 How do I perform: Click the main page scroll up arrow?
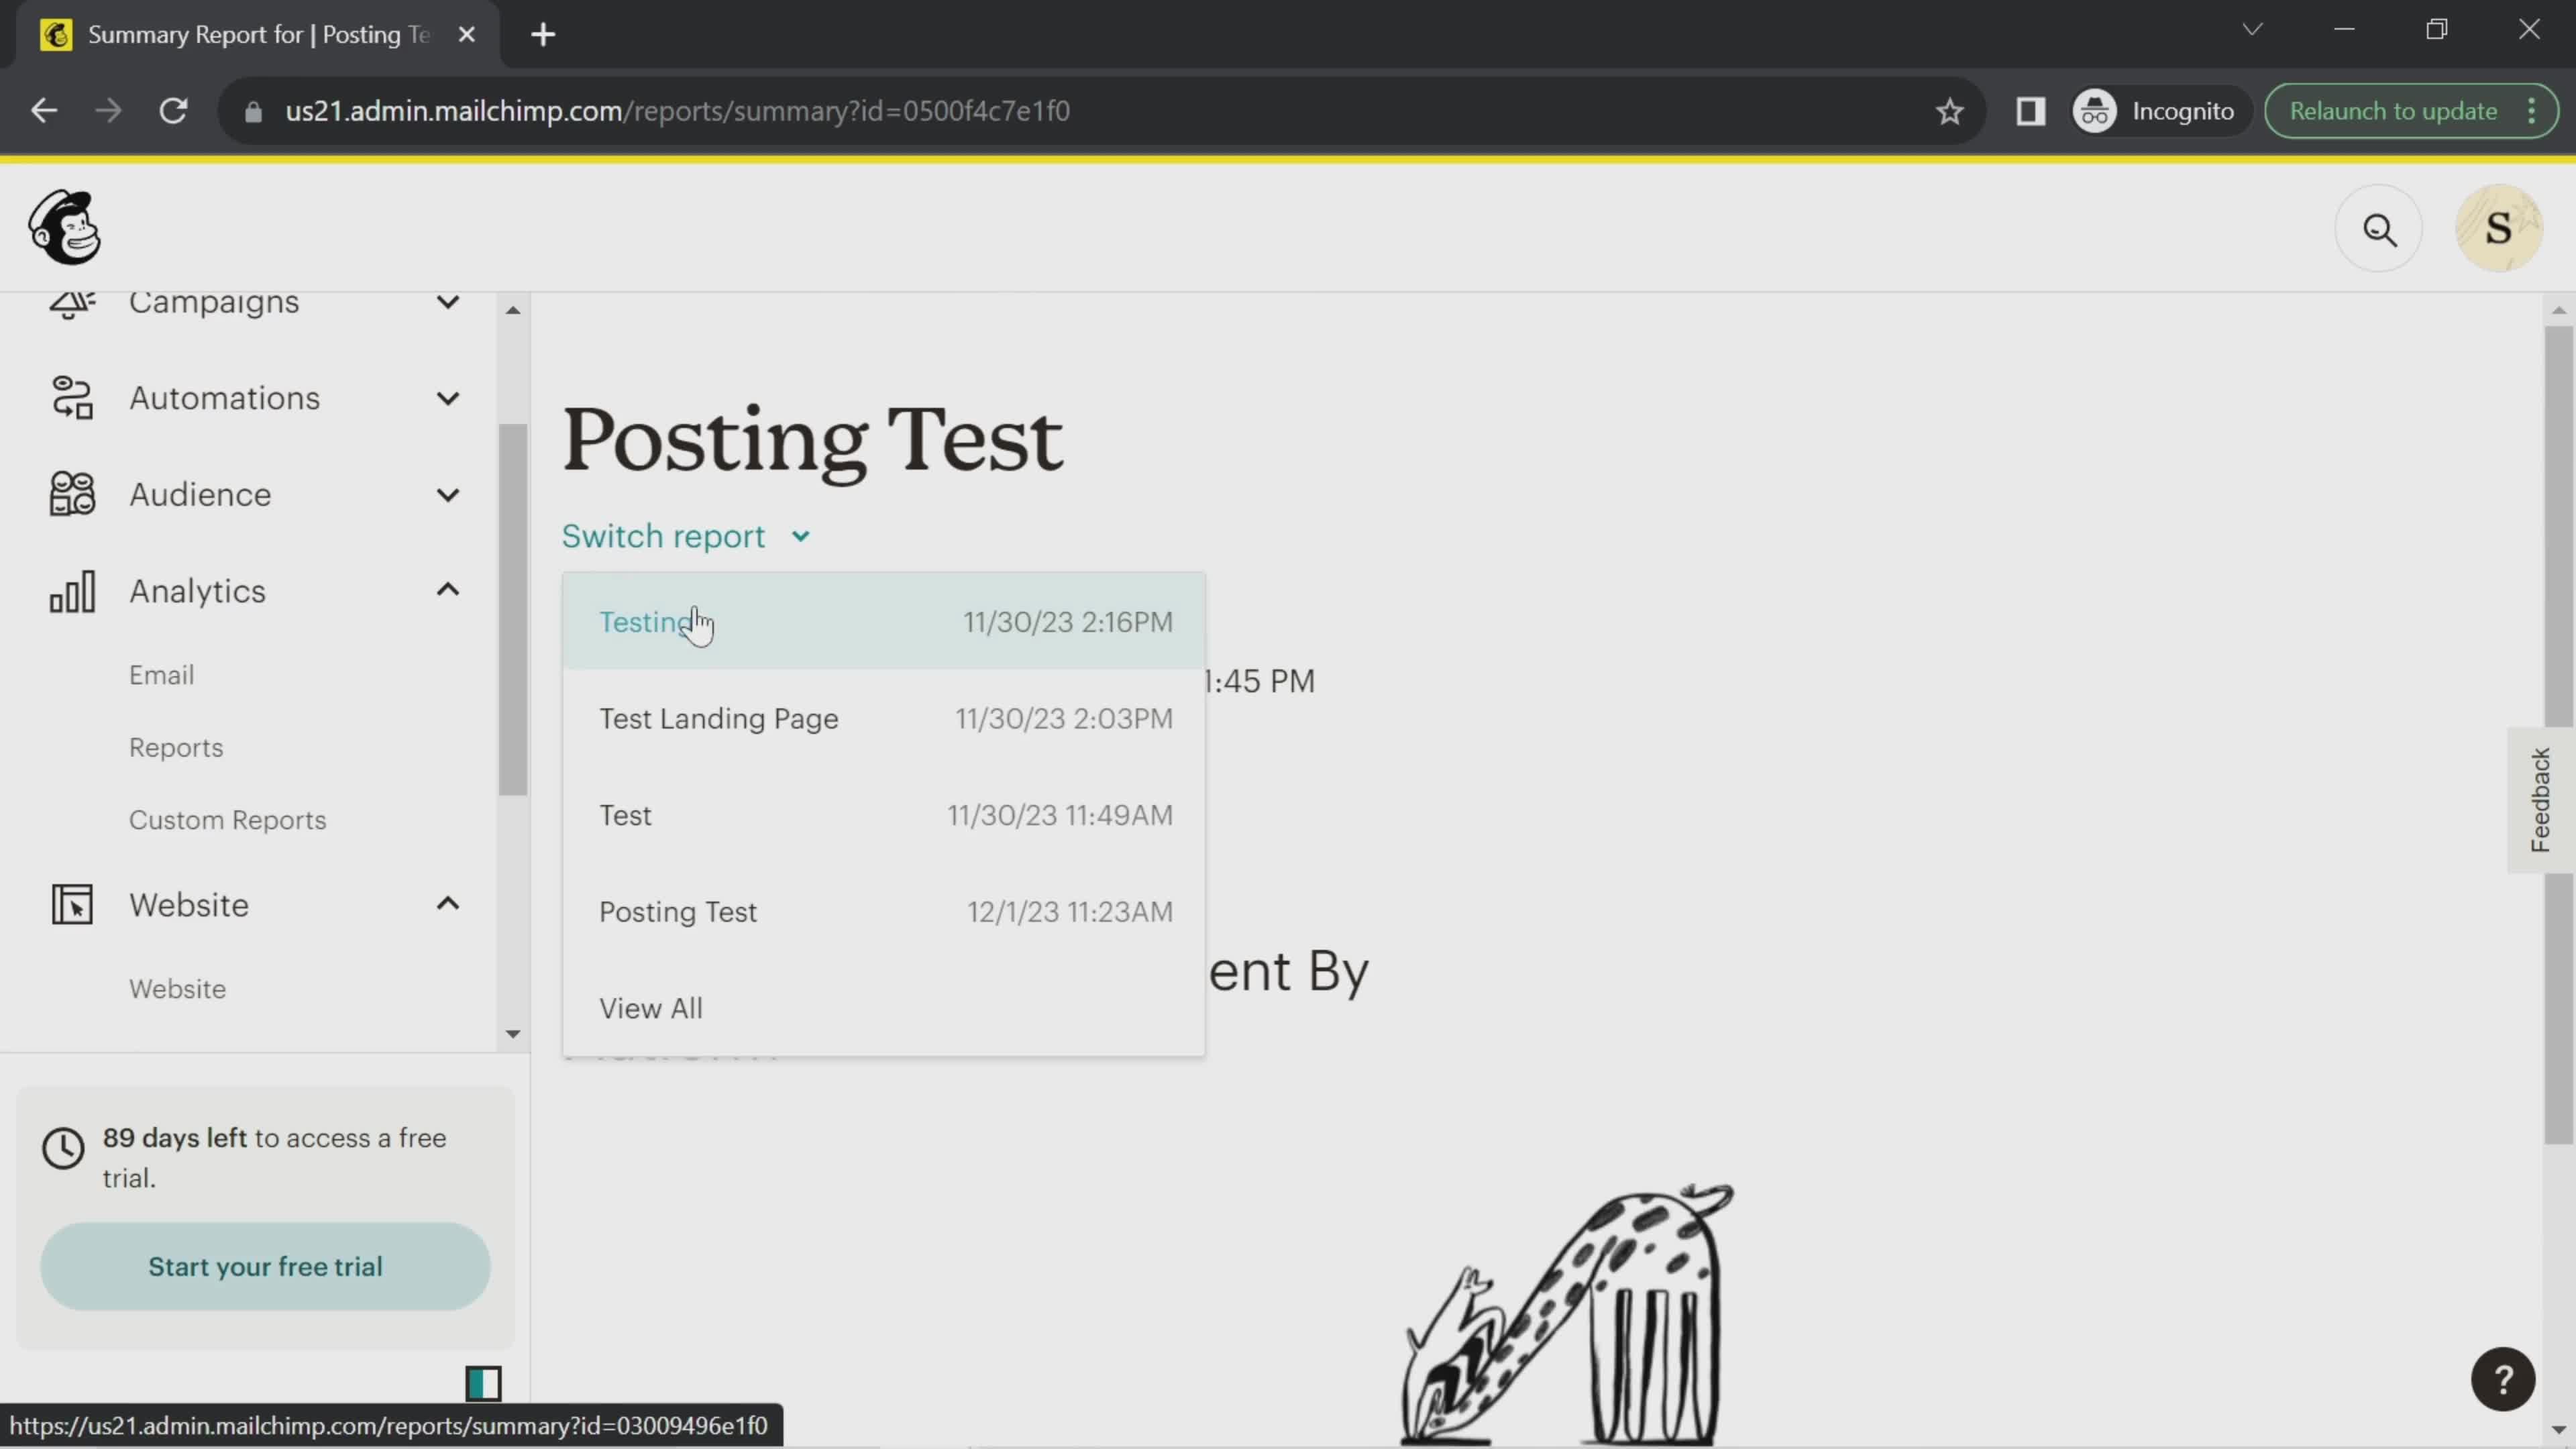tap(2558, 310)
